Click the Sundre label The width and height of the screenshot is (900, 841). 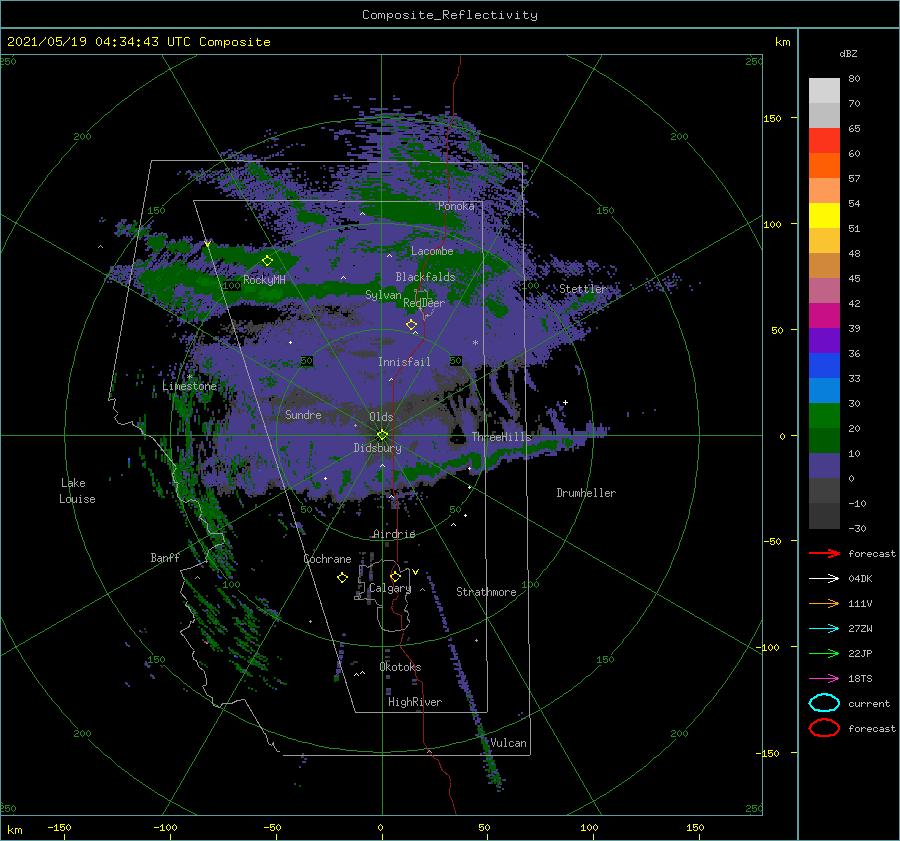[x=303, y=415]
